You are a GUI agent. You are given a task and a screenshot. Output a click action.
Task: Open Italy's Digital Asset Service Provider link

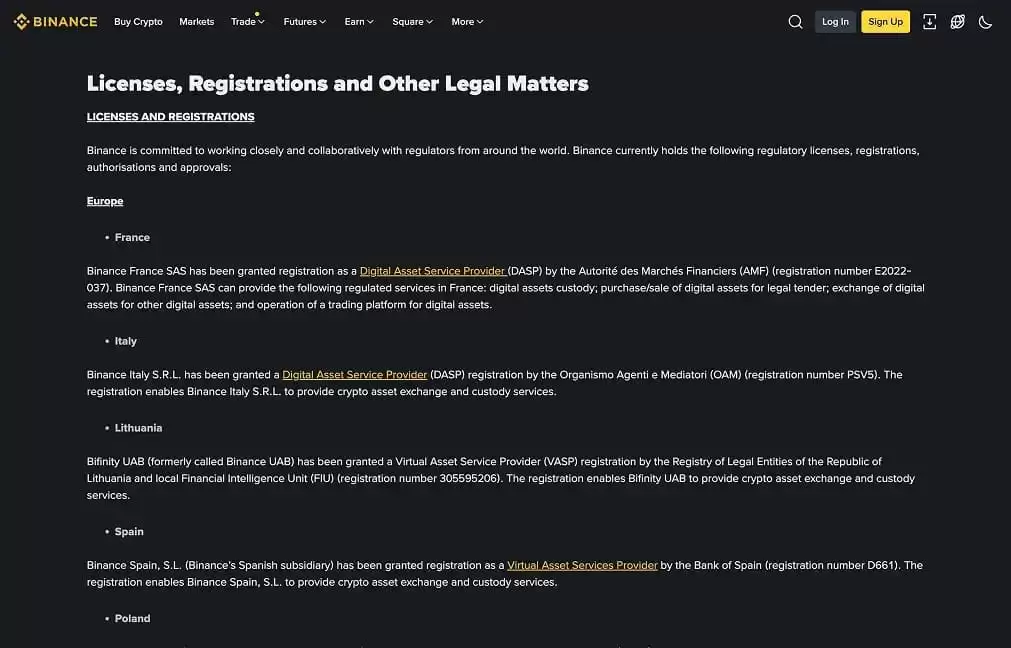[355, 375]
